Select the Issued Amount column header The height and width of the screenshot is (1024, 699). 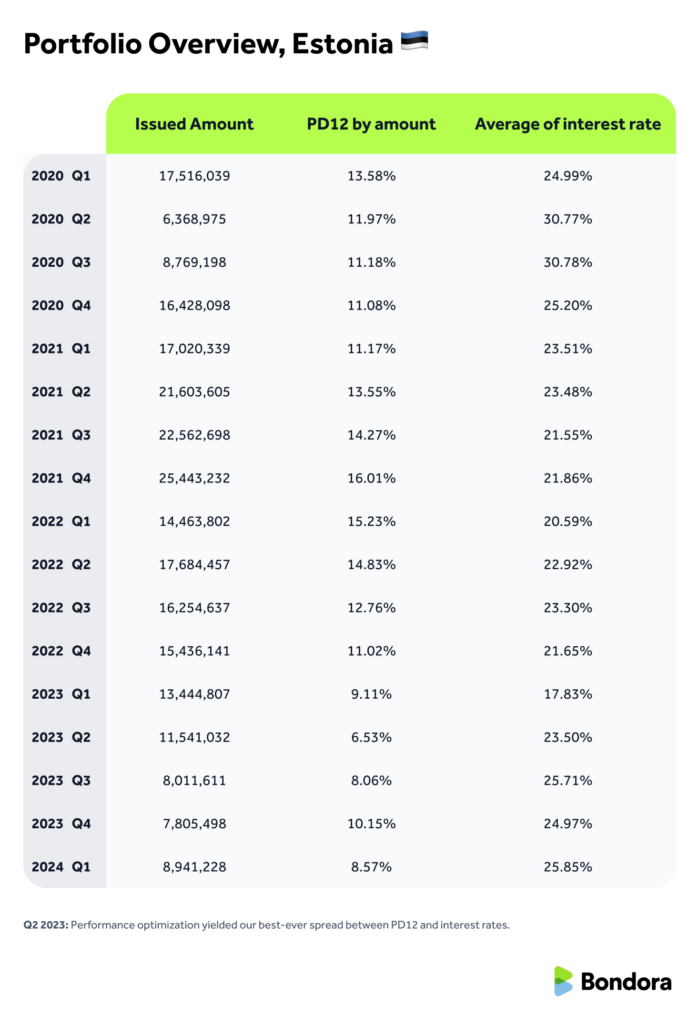[194, 124]
